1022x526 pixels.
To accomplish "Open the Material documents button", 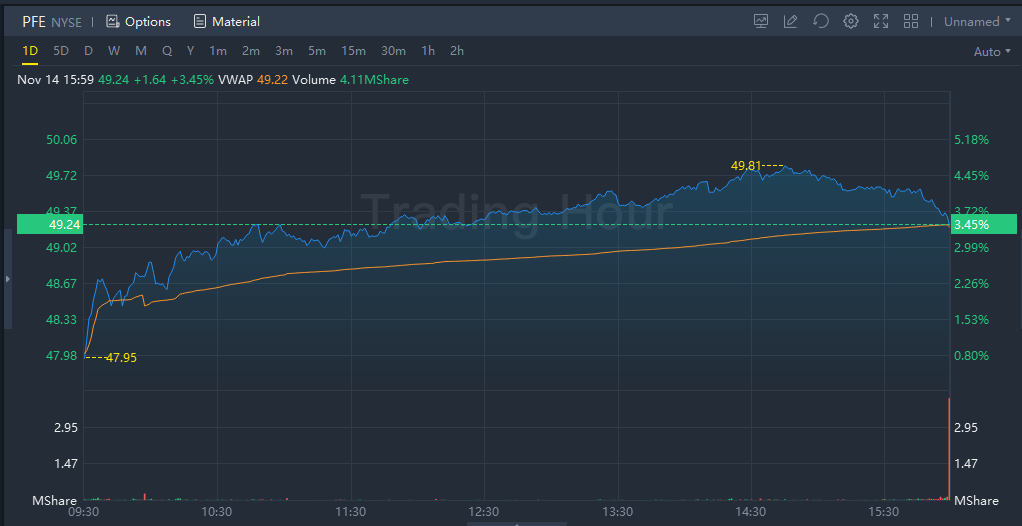I will coord(226,21).
